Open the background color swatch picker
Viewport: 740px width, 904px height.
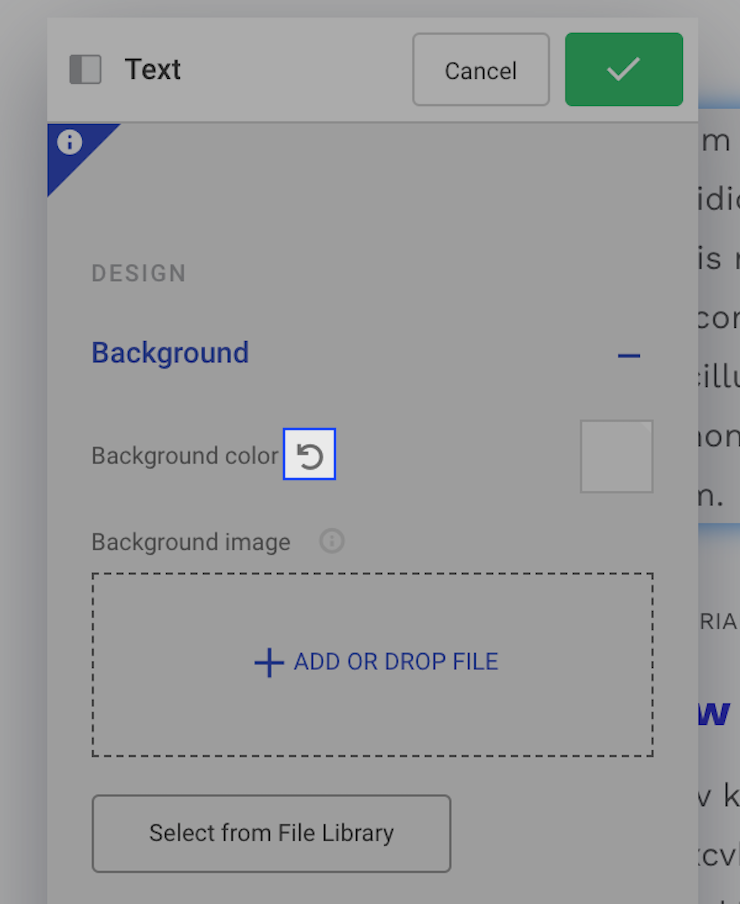616,456
